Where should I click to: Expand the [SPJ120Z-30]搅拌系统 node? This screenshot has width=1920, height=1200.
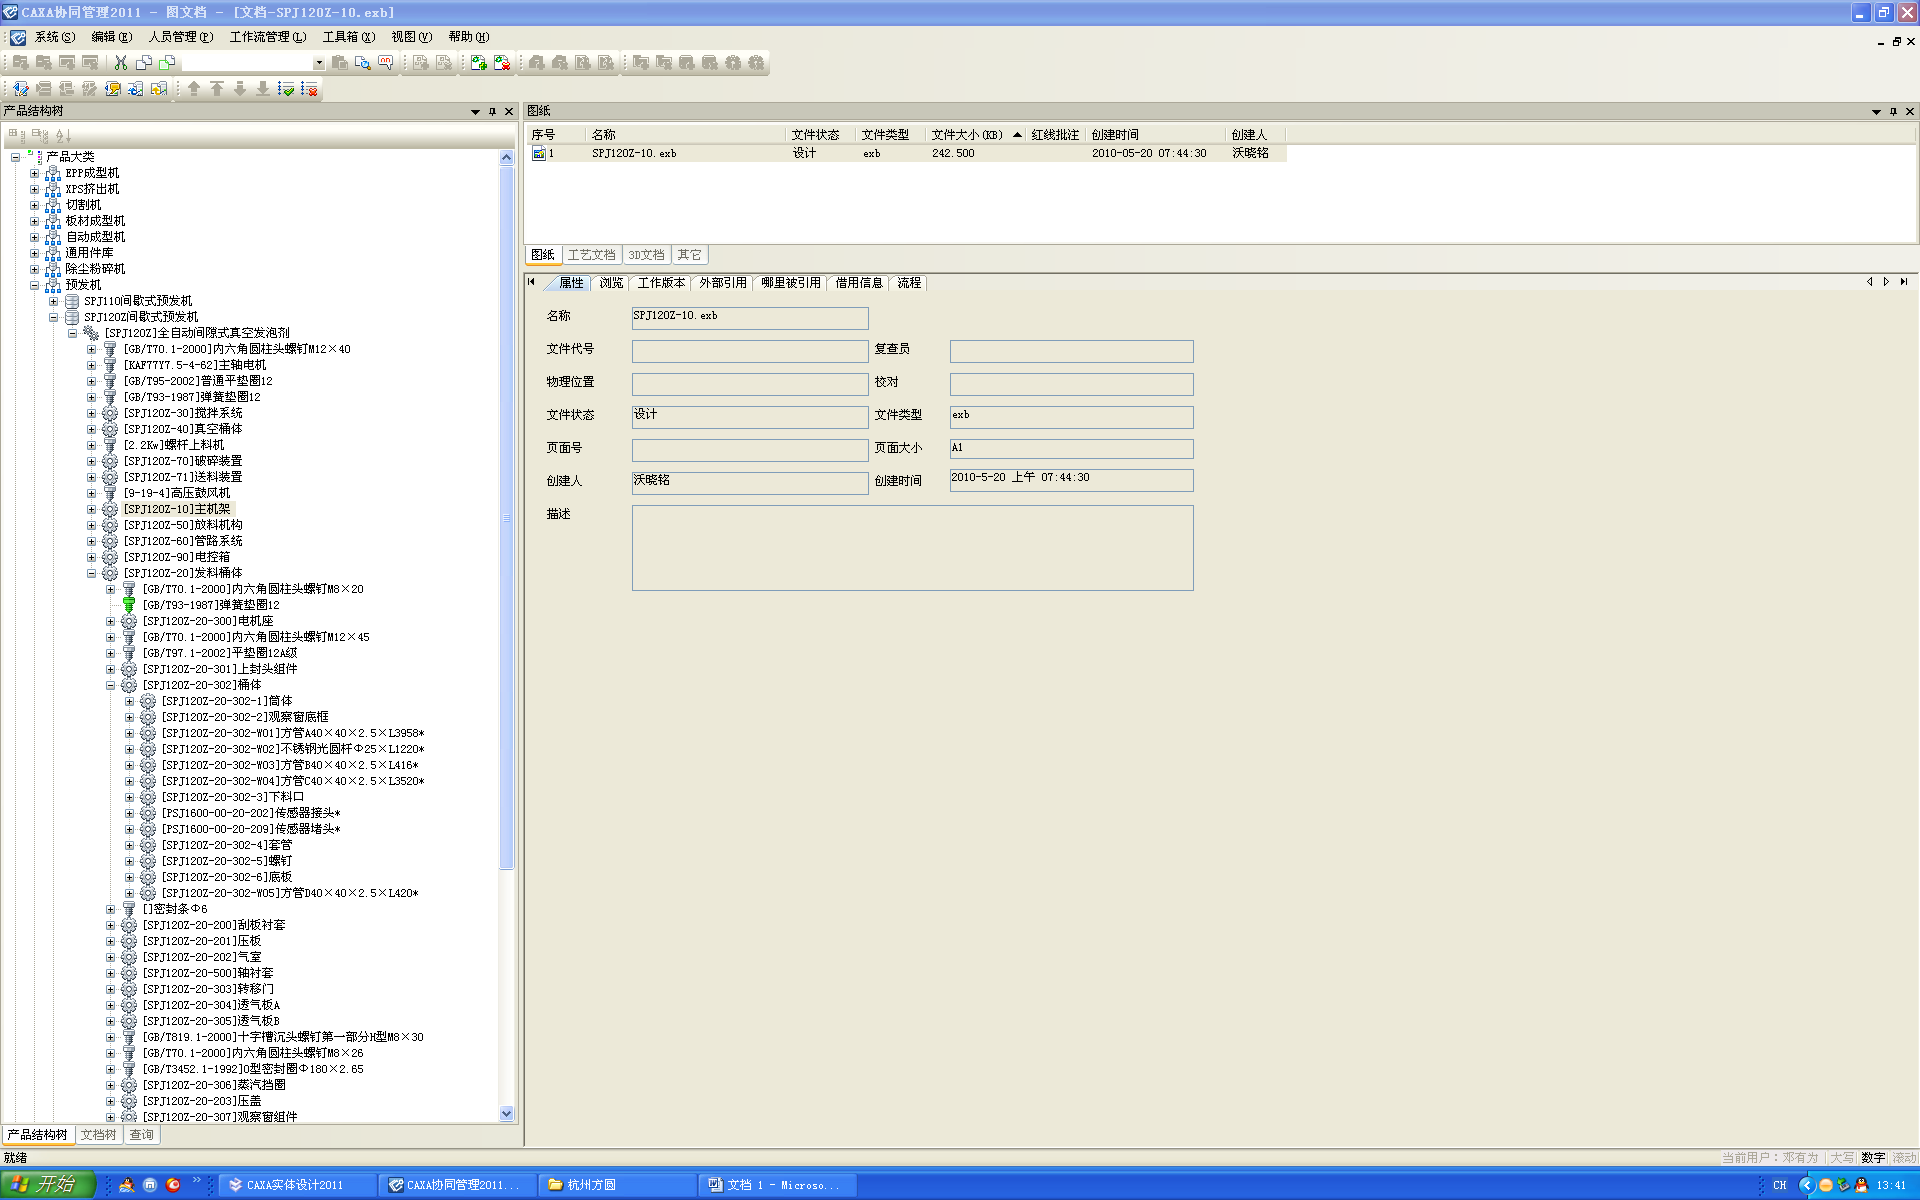tap(91, 413)
